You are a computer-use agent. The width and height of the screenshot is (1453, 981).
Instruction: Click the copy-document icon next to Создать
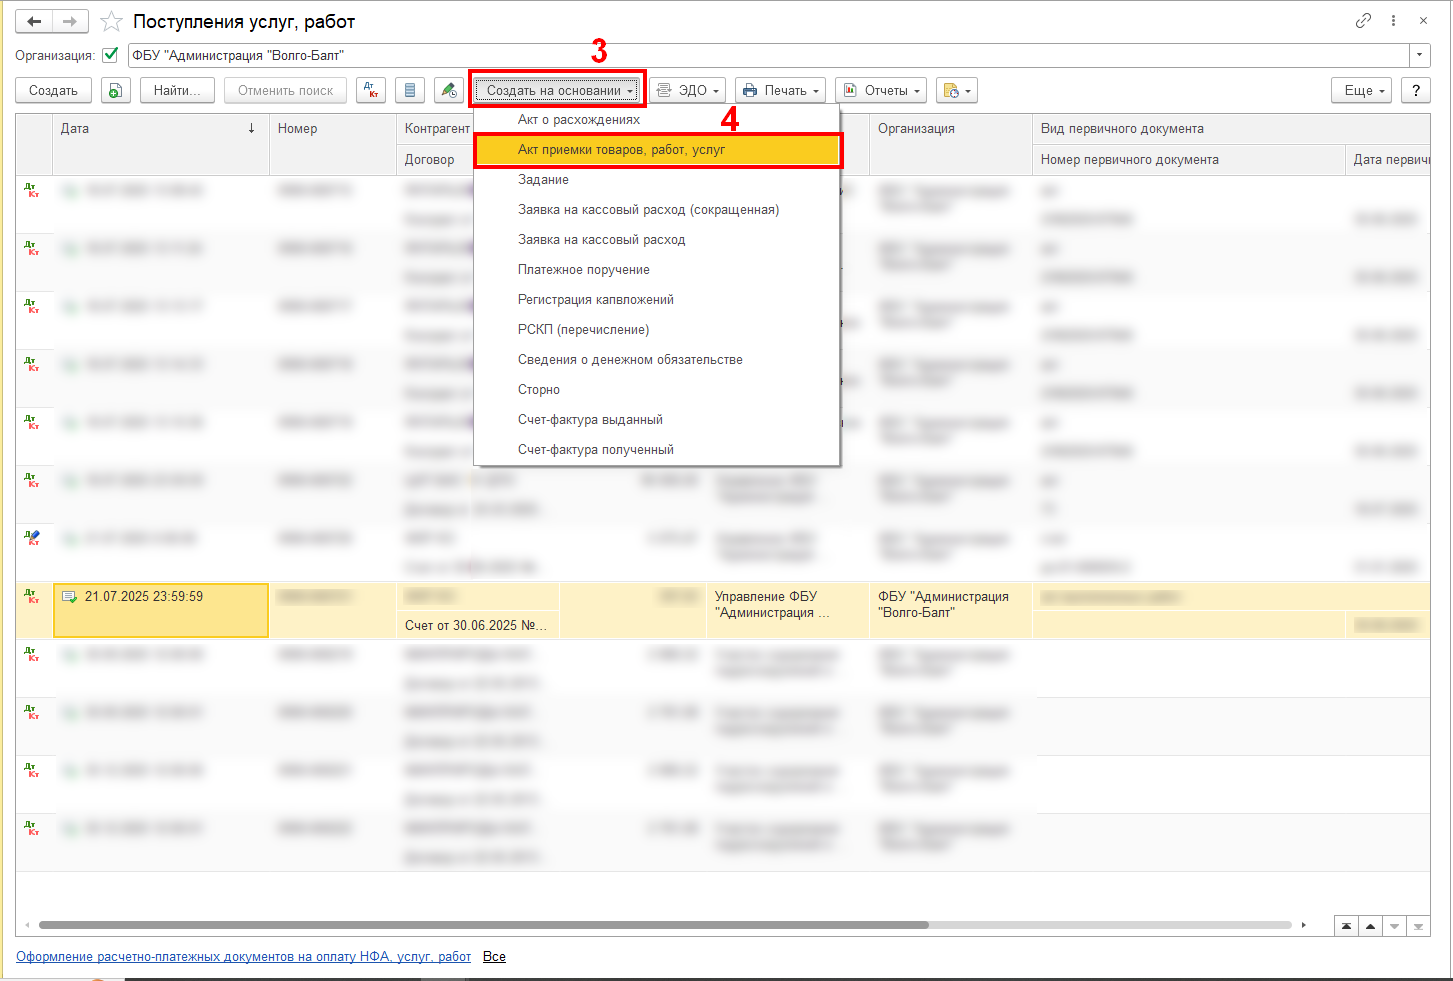115,90
